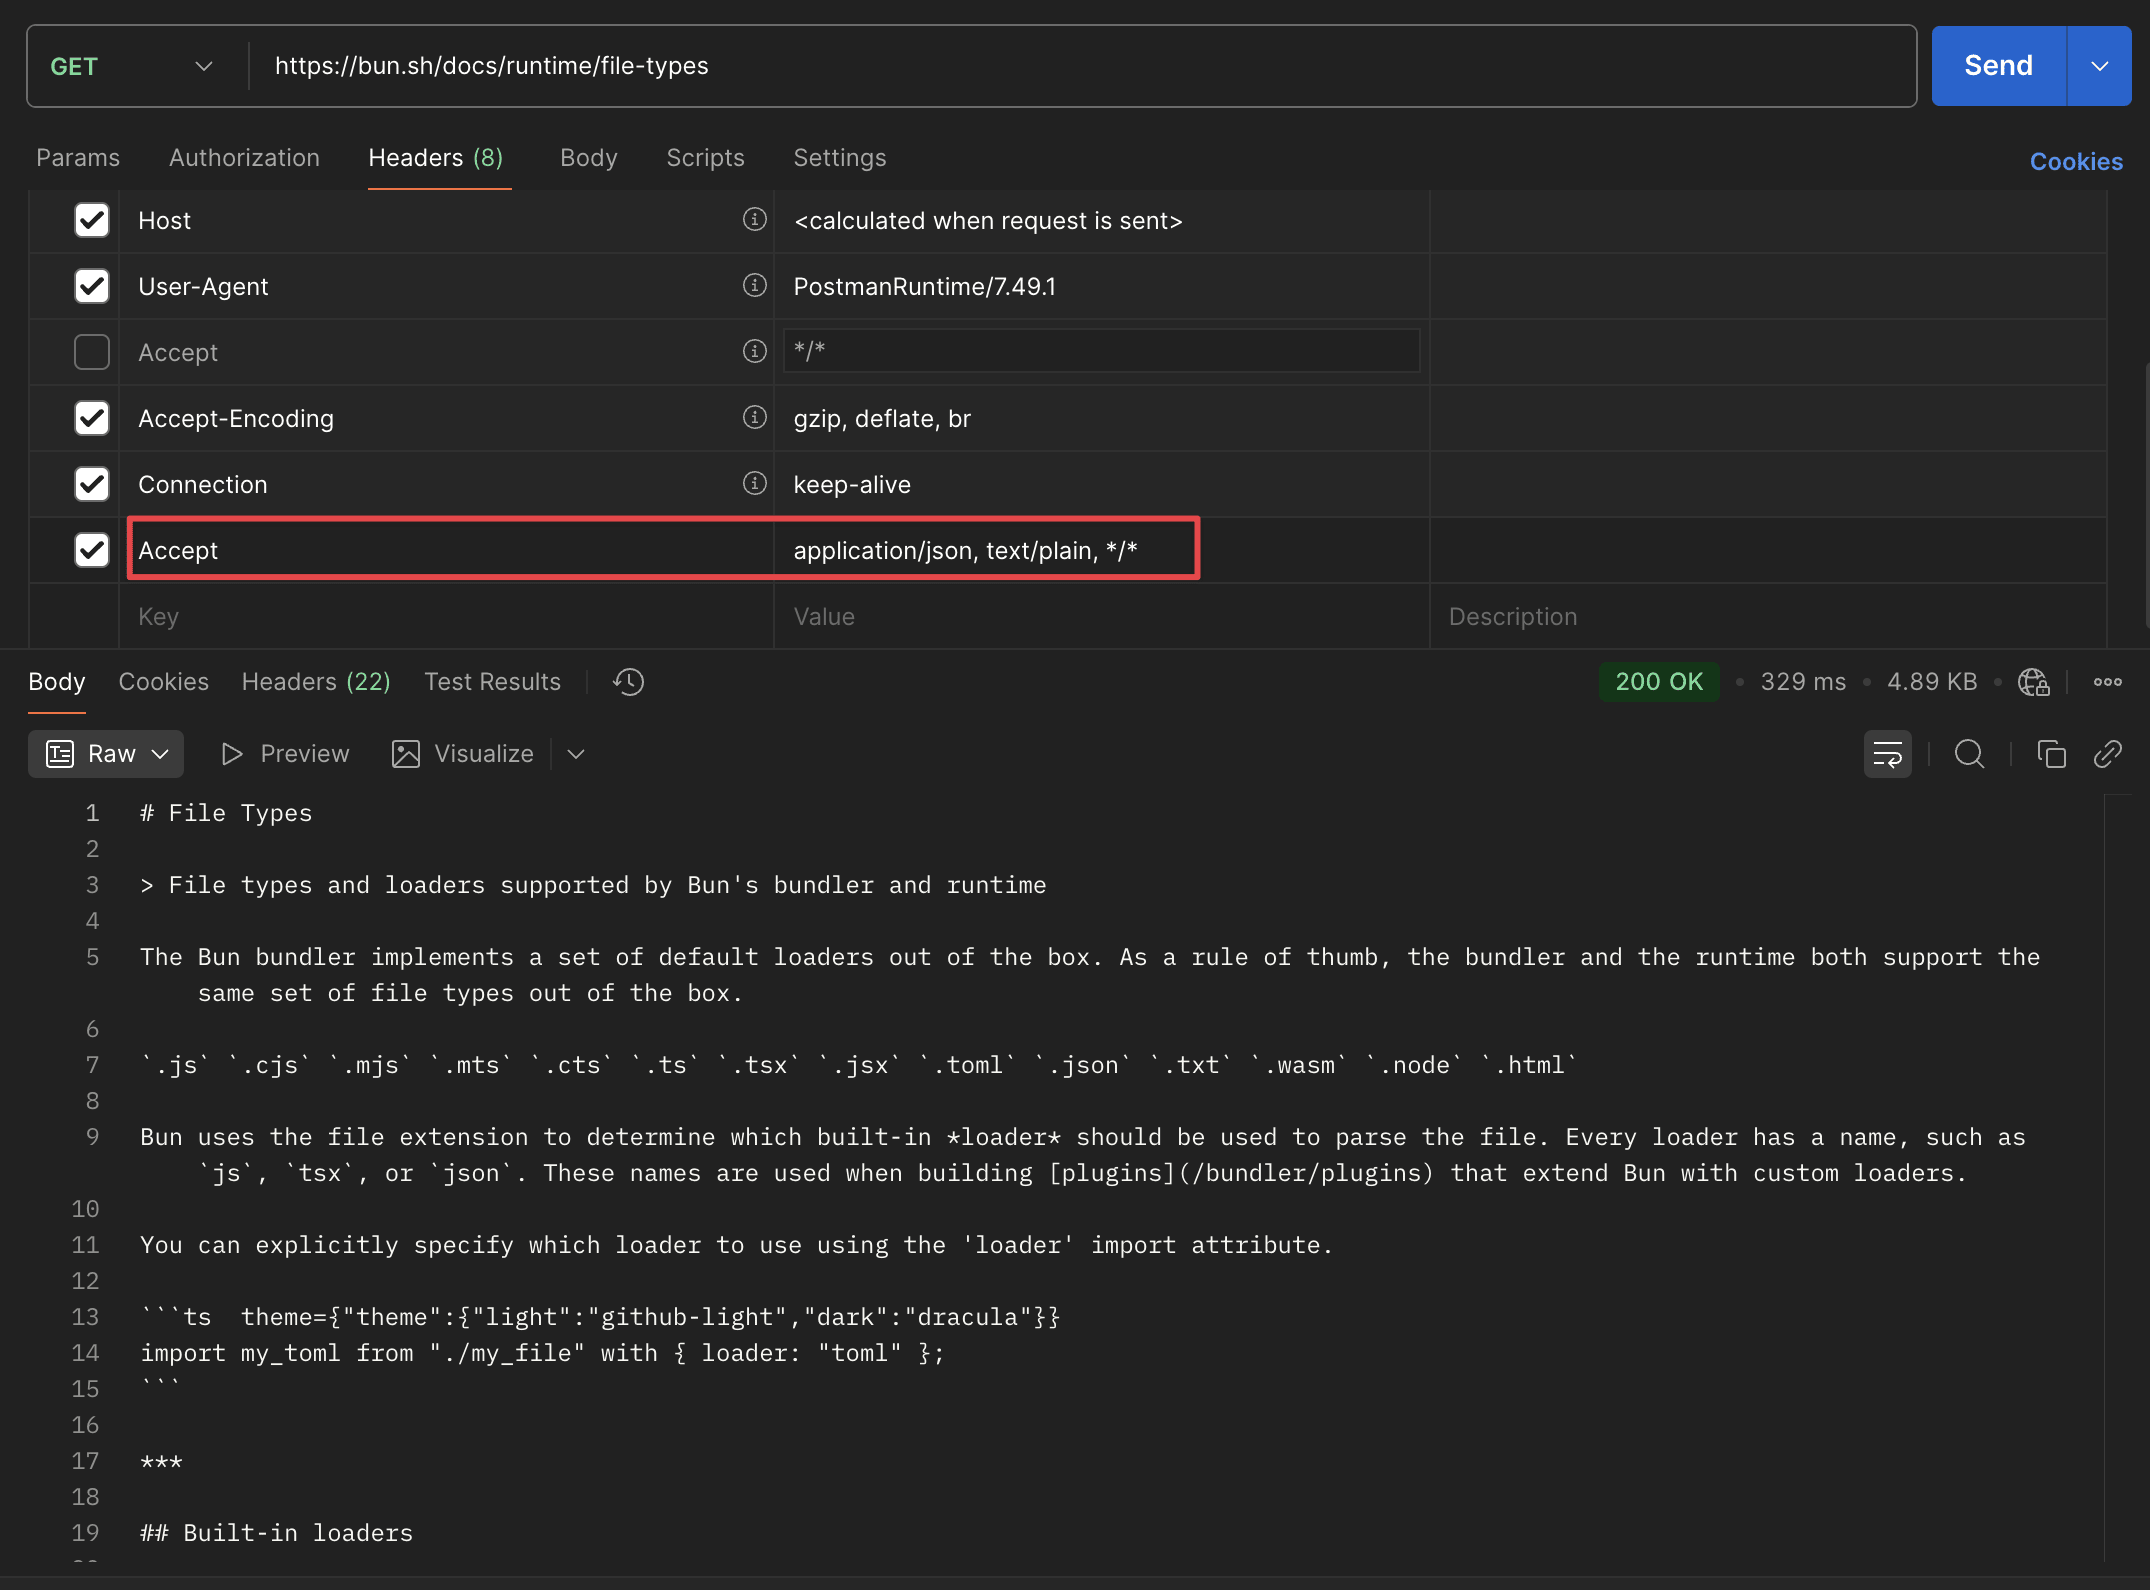Screen dimensions: 2150x1590
Task: Toggle word wrap icon in response toolbar
Action: (x=1887, y=754)
